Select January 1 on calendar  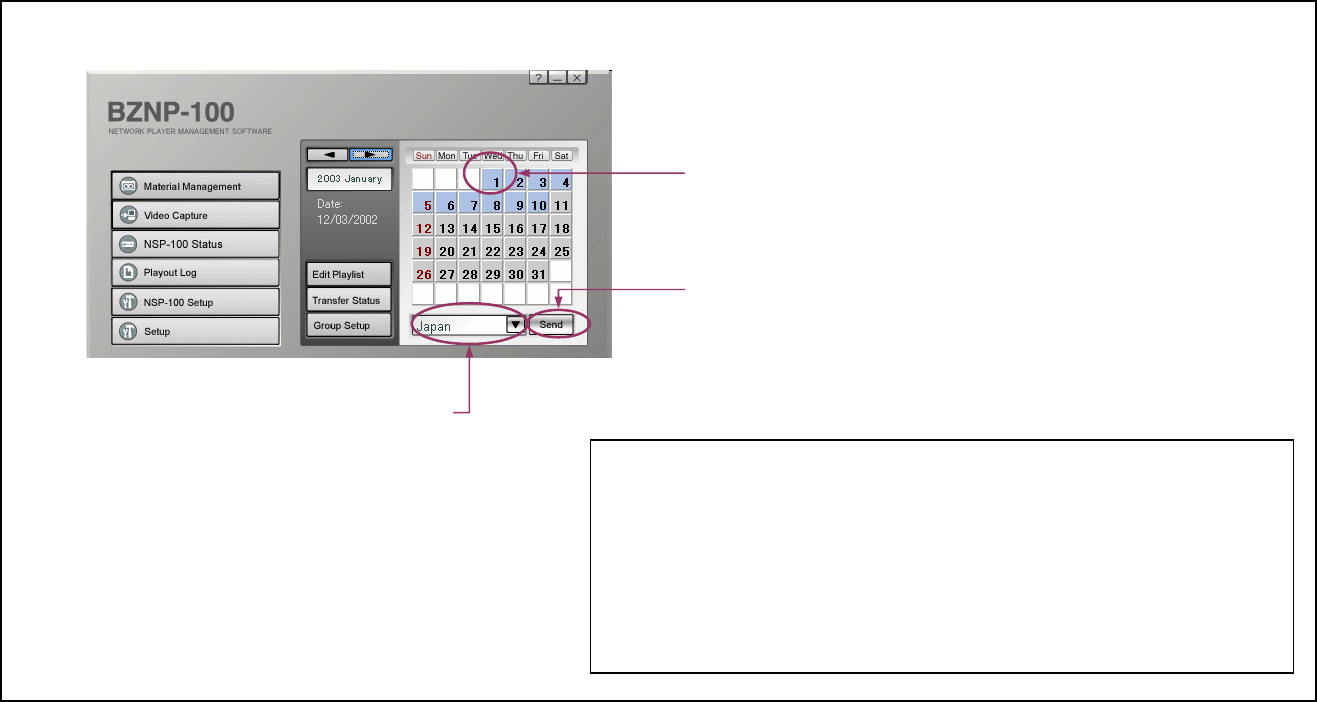493,179
